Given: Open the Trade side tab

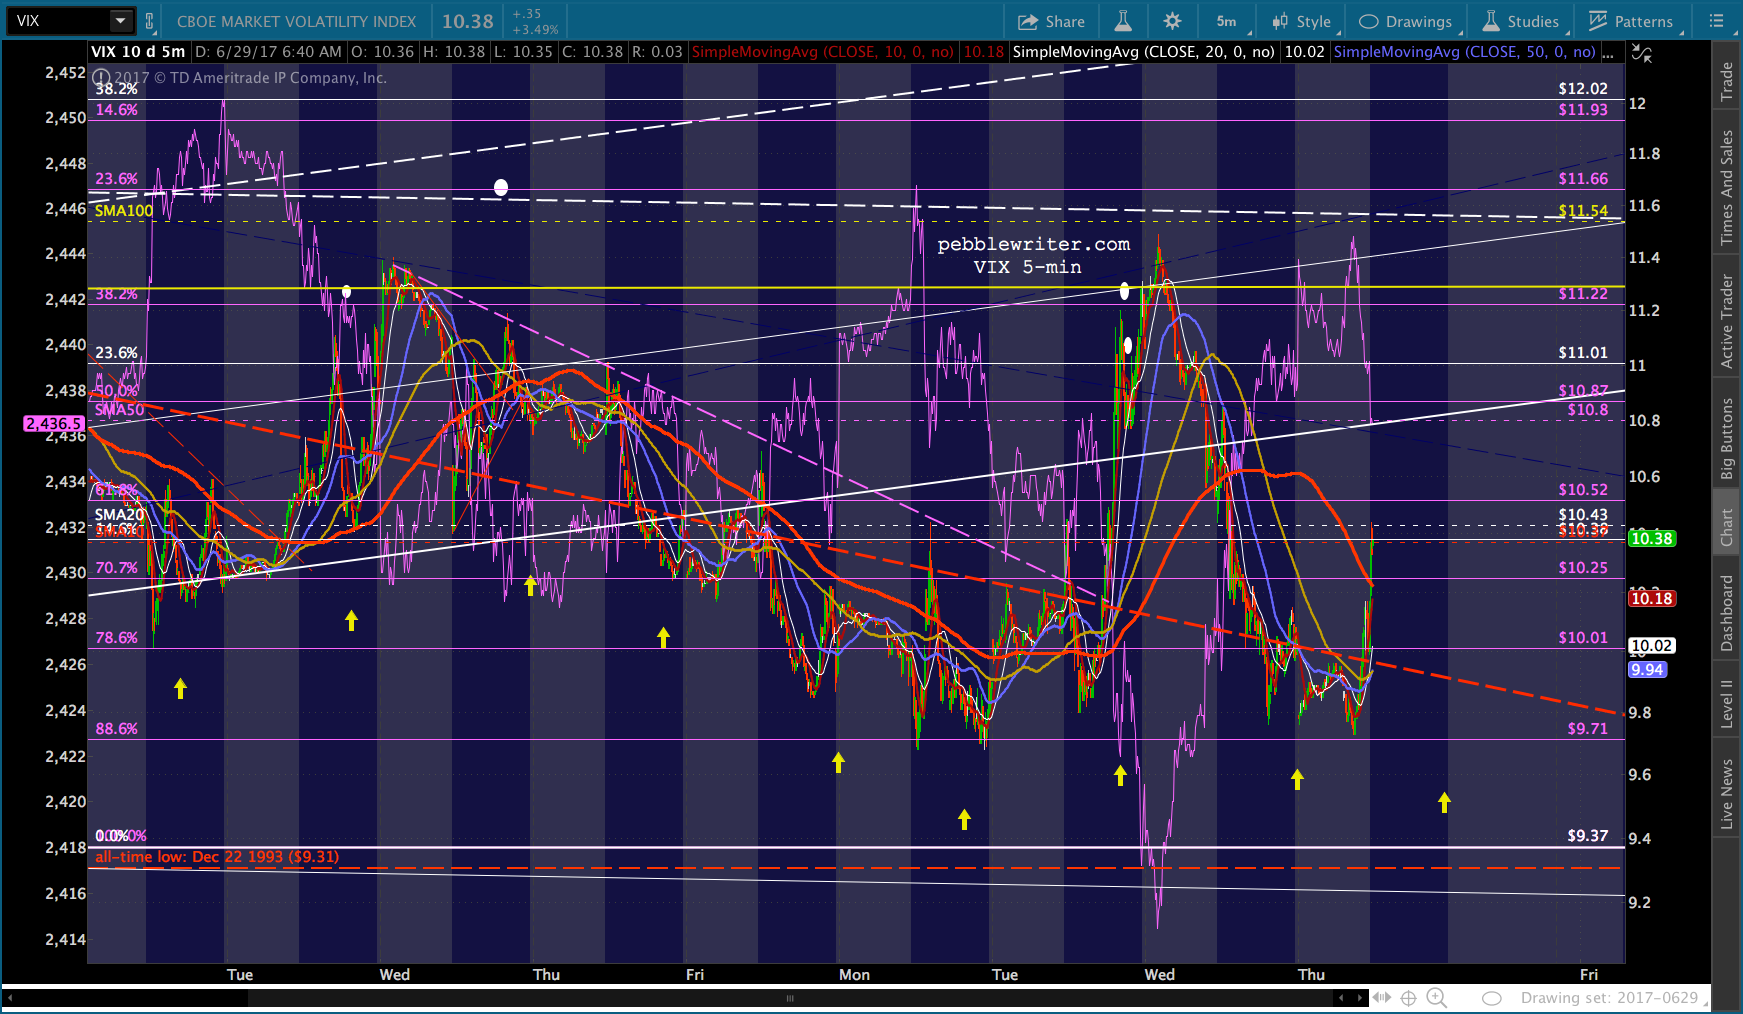Looking at the screenshot, I should point(1727,82).
